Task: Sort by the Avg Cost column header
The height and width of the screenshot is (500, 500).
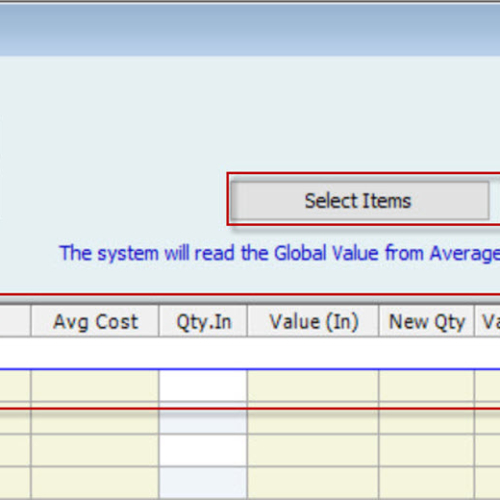Action: click(95, 321)
